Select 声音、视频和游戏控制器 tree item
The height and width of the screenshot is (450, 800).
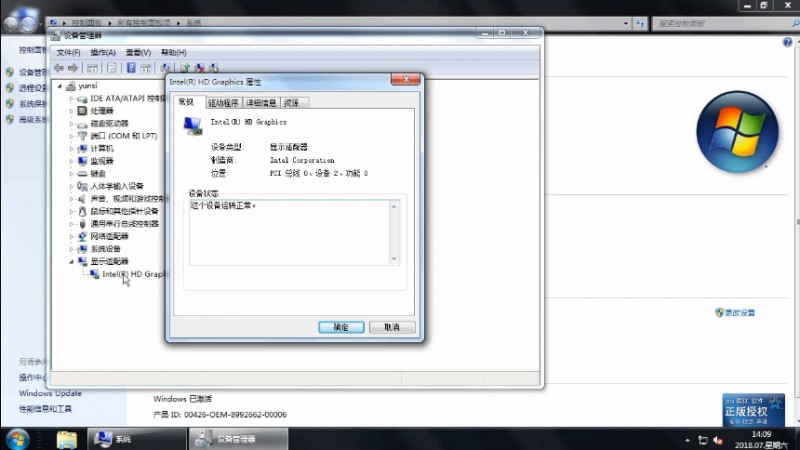pyautogui.click(x=129, y=198)
